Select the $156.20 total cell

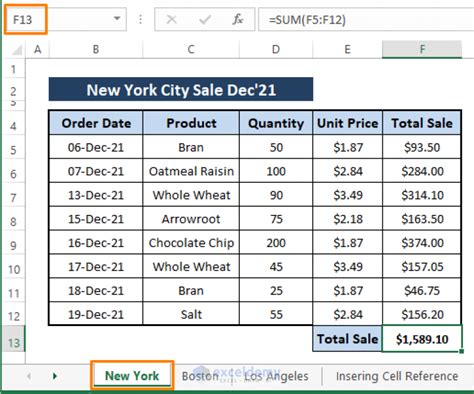[x=422, y=314]
